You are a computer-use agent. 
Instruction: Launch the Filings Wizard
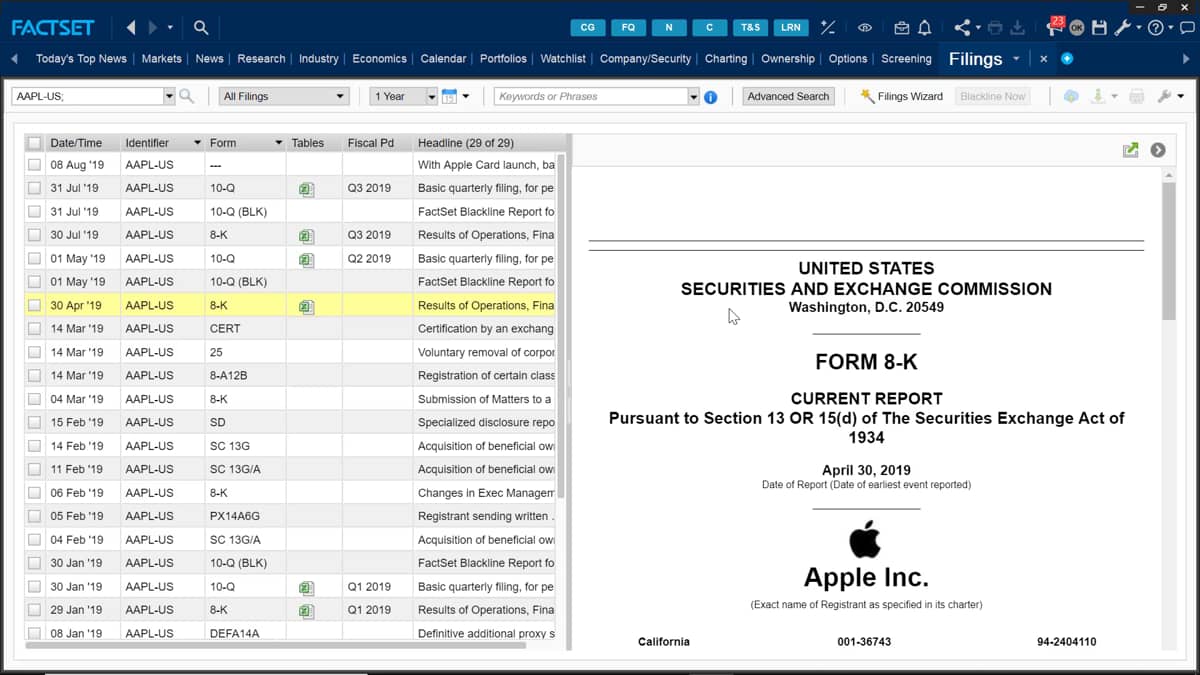coord(902,96)
